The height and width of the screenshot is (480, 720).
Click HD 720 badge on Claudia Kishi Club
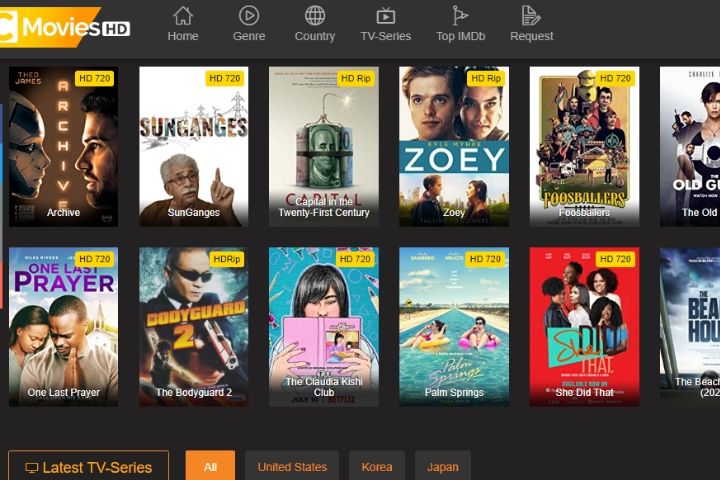pyautogui.click(x=355, y=259)
